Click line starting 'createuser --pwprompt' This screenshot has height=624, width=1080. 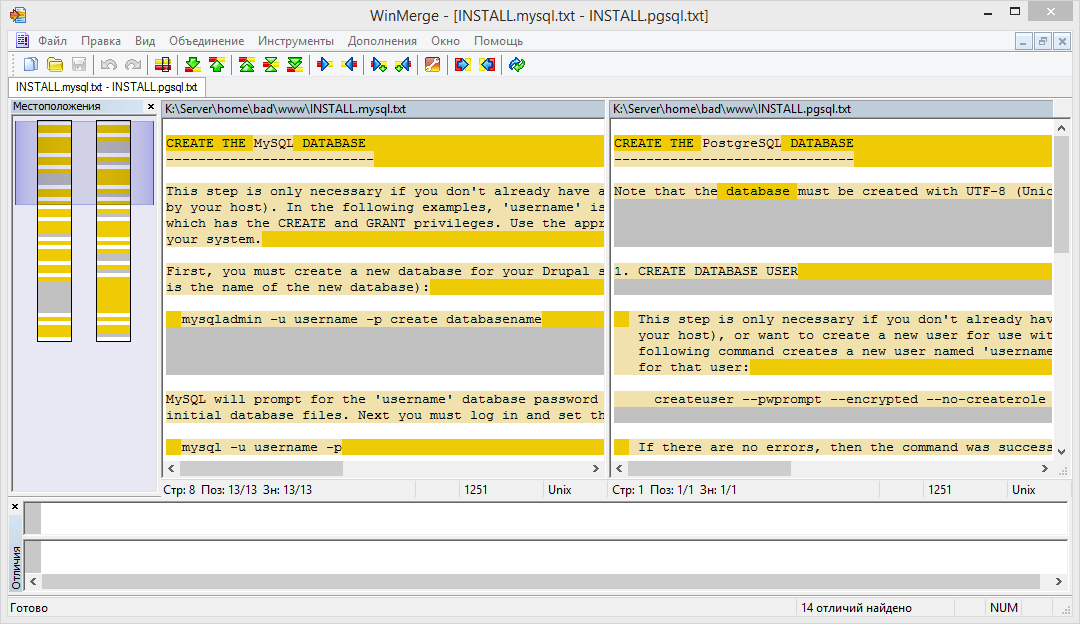pos(833,399)
